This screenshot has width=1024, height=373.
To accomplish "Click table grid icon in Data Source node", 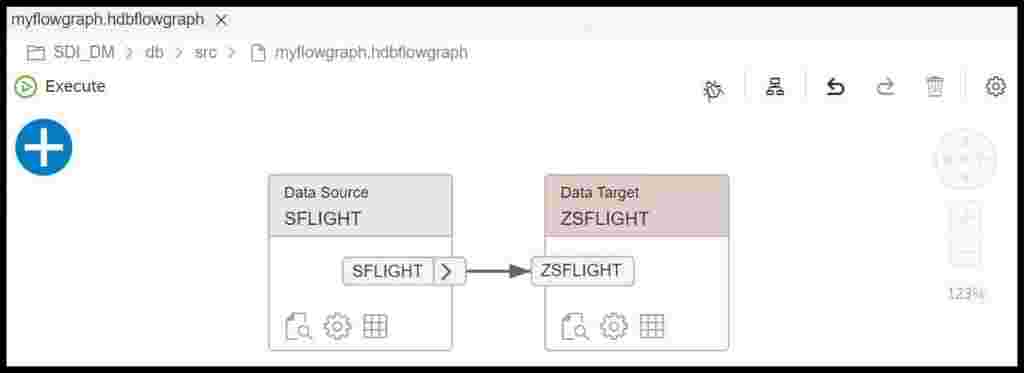I will pos(375,325).
